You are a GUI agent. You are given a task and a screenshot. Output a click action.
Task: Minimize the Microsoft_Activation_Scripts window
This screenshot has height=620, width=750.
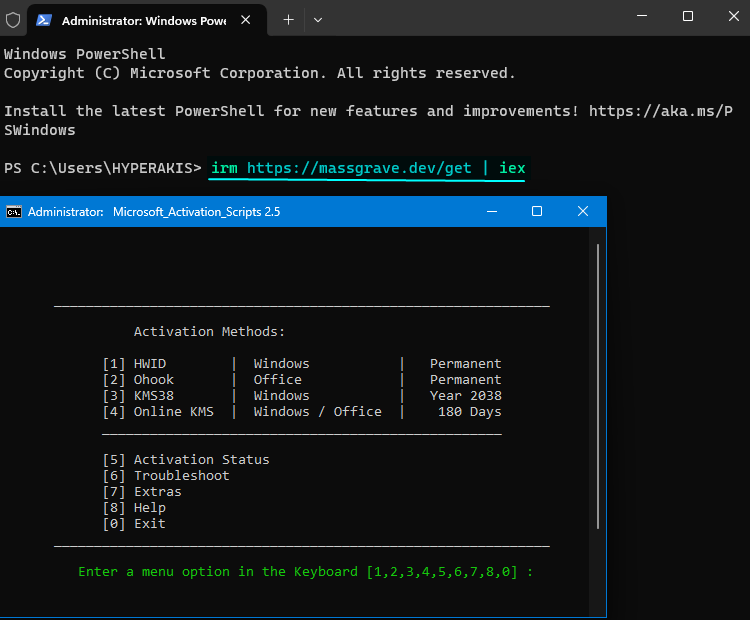492,211
